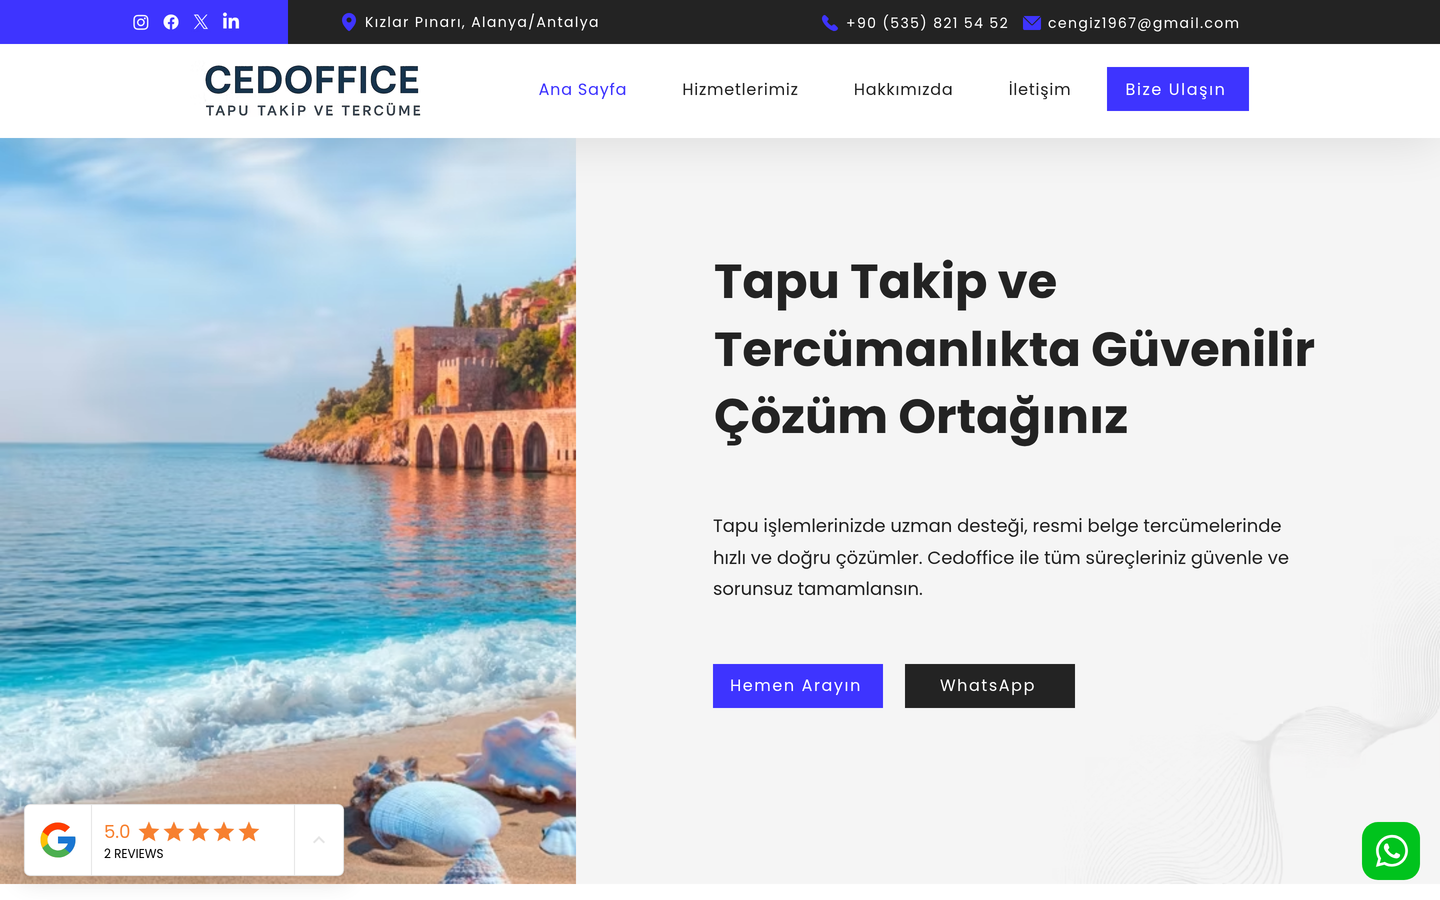Screen dimensions: 1440x900
Task: Expand the Google reviews widget chevron
Action: (x=319, y=840)
